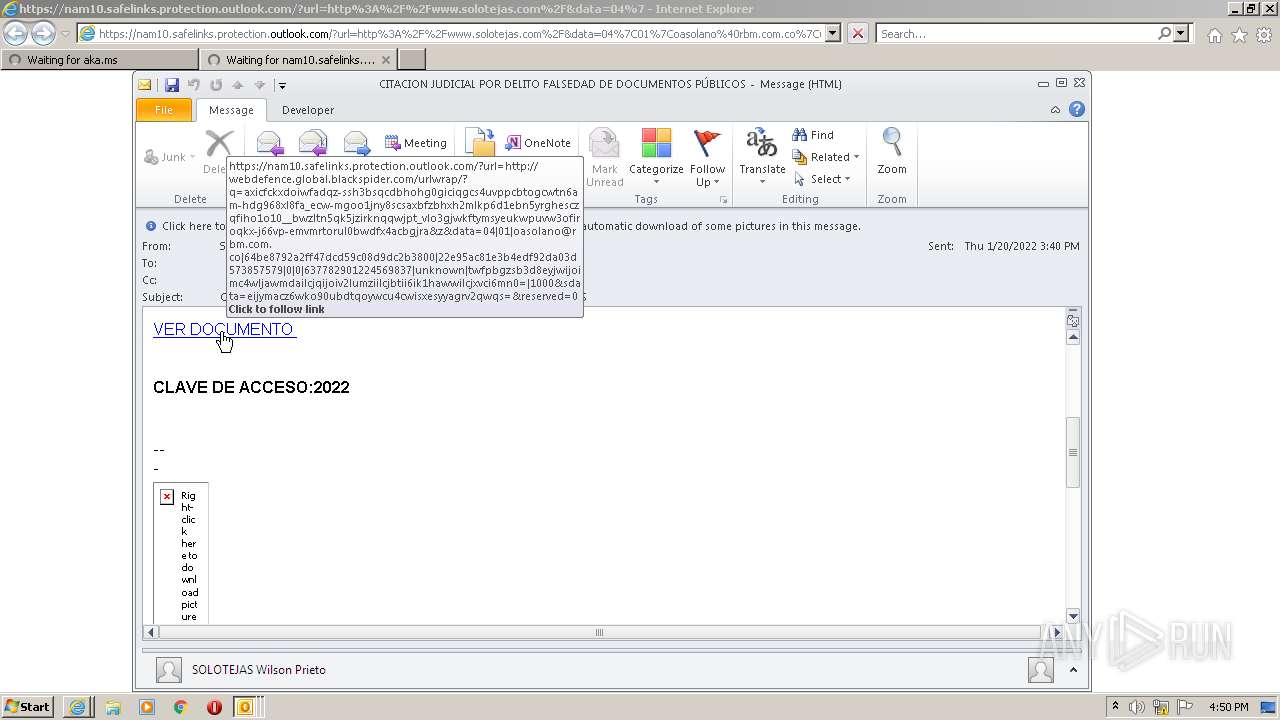Click the Forward icon
The image size is (1280, 720).
pos(357,143)
